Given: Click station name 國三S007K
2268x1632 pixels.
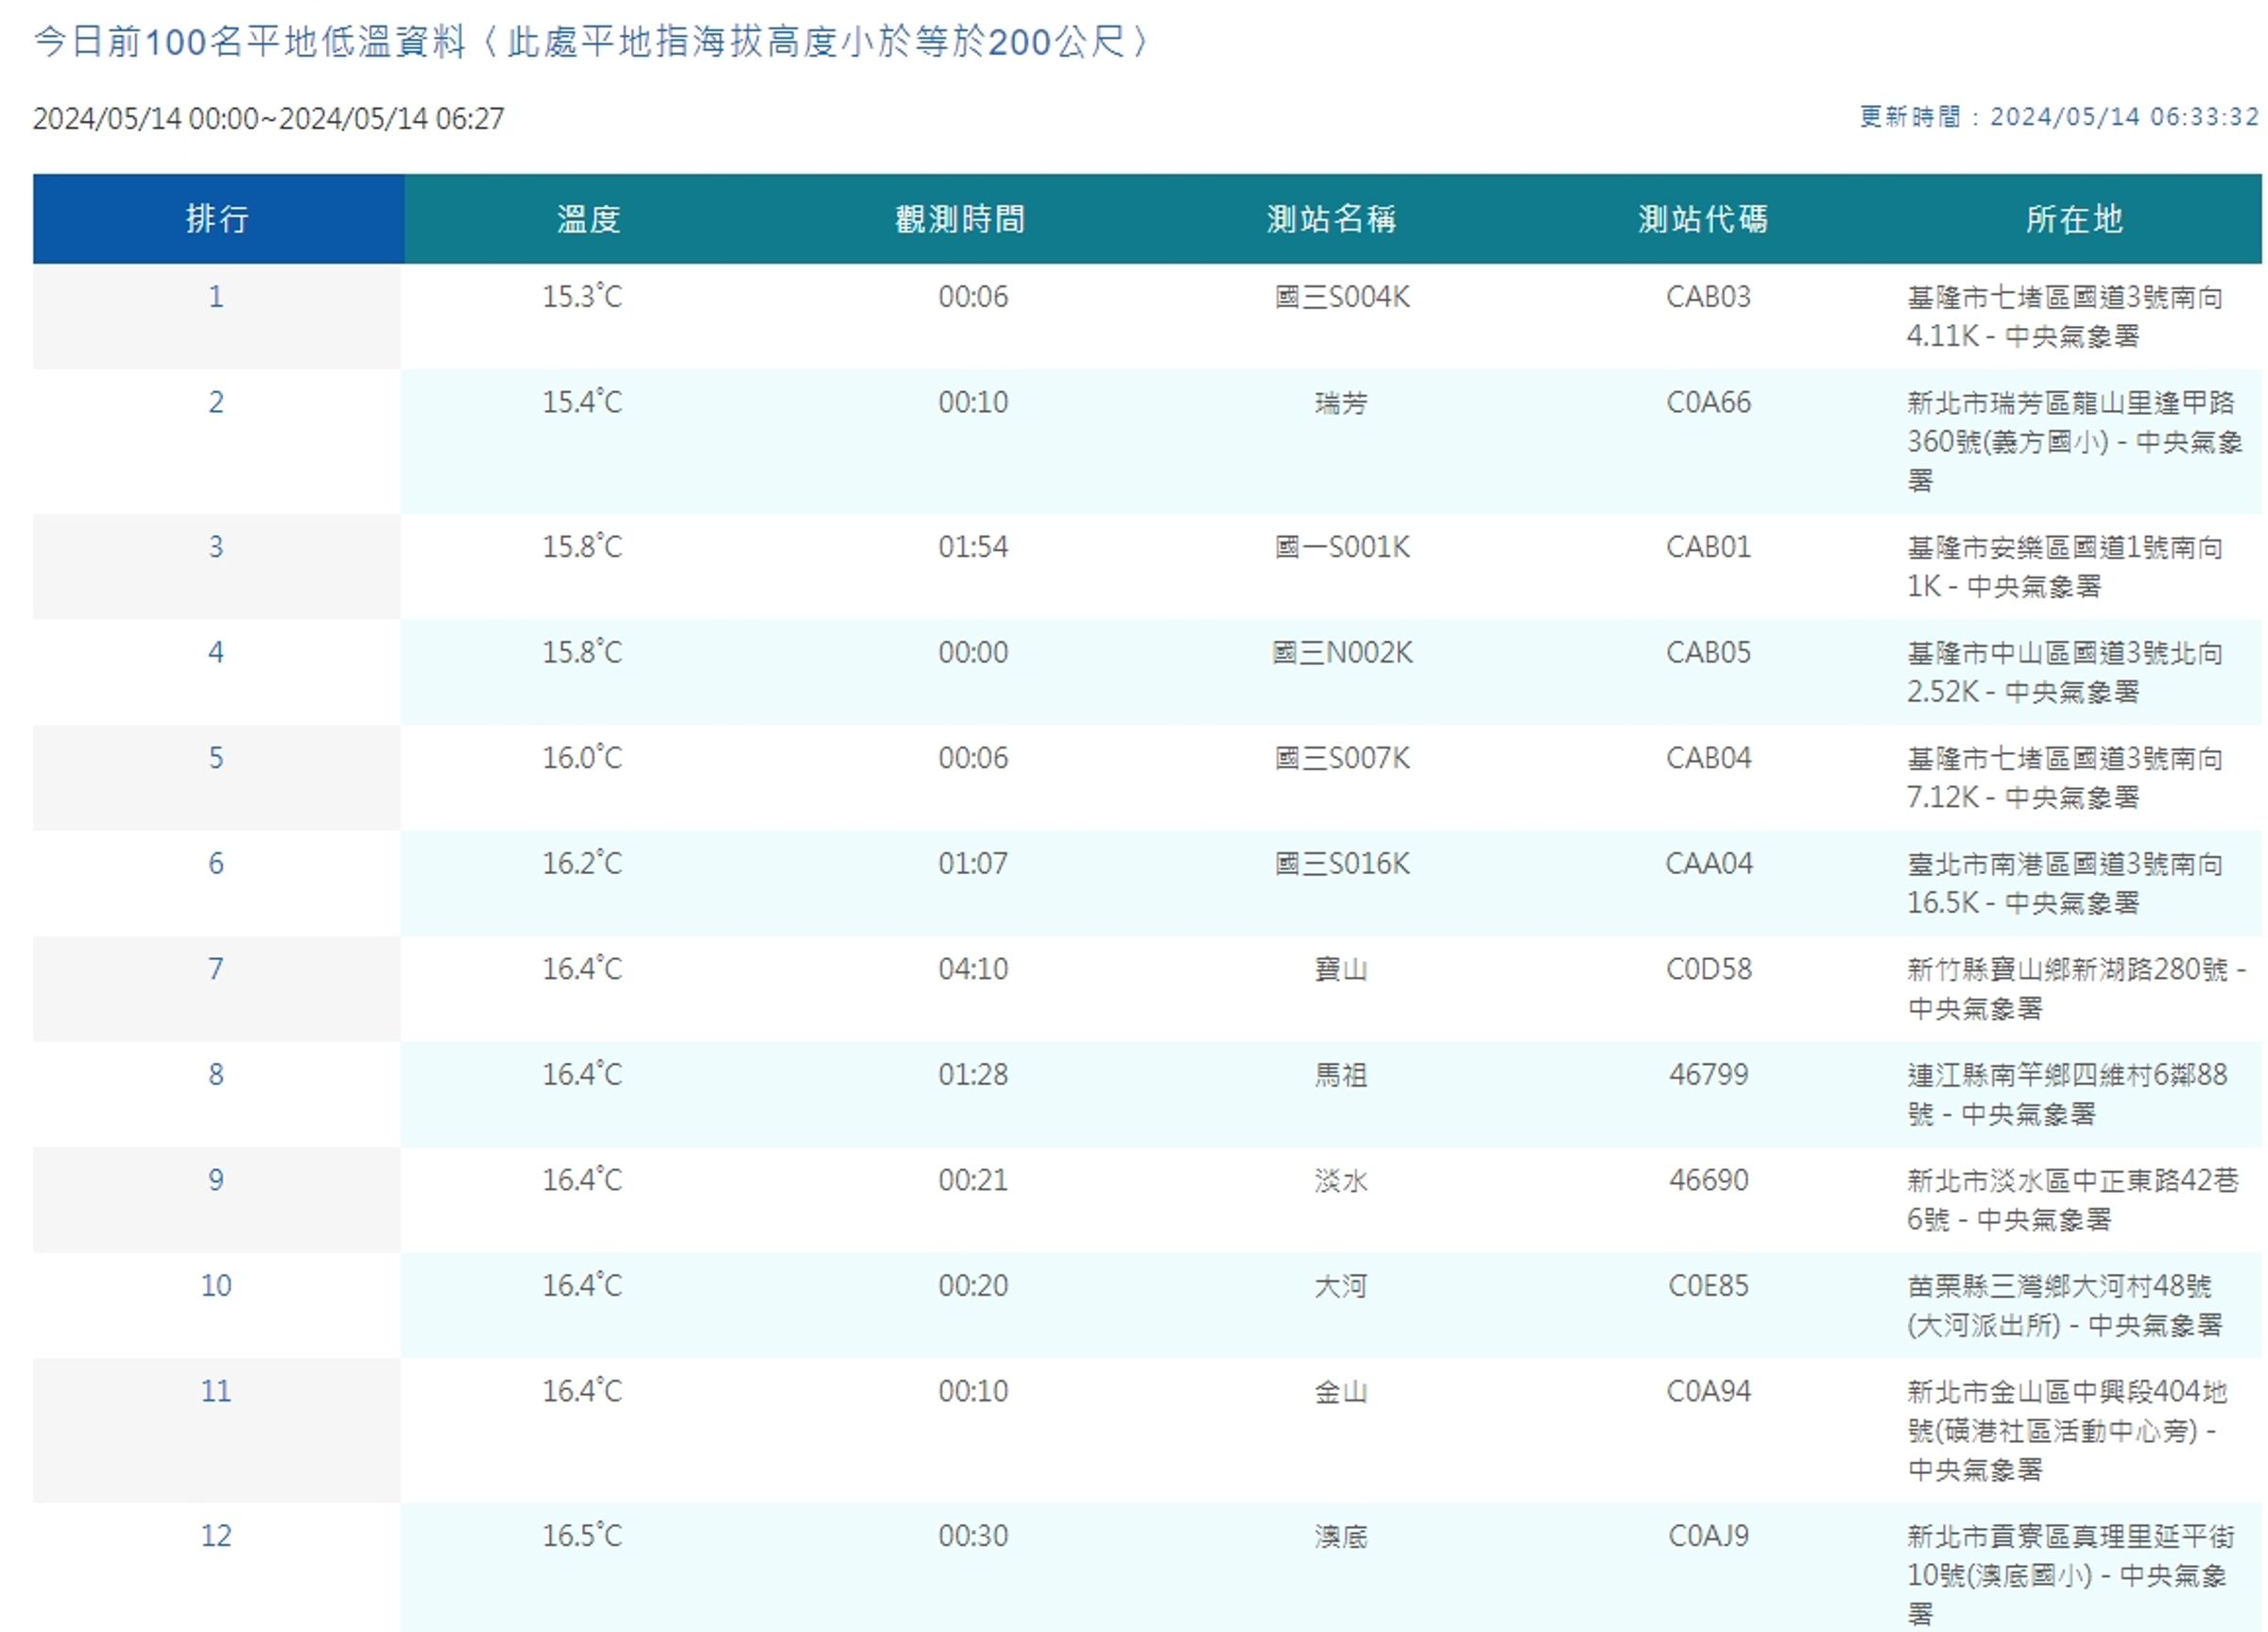Looking at the screenshot, I should [1342, 758].
